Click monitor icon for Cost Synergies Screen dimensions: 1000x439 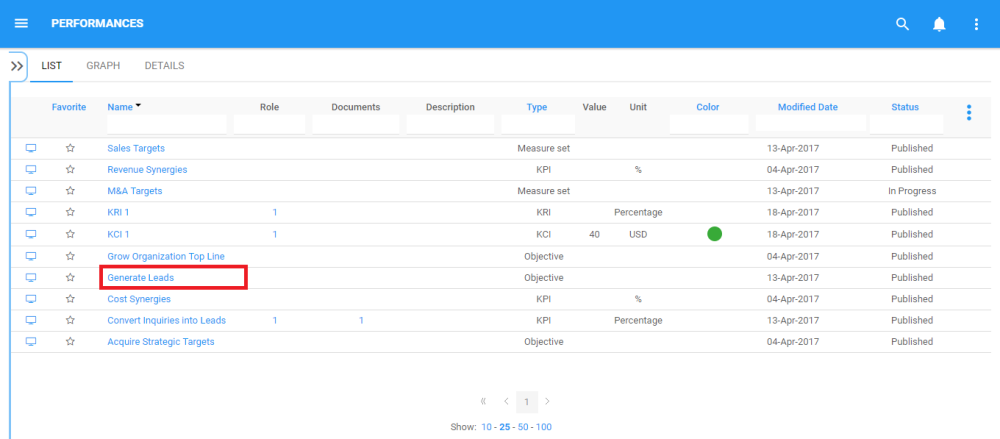pos(31,299)
